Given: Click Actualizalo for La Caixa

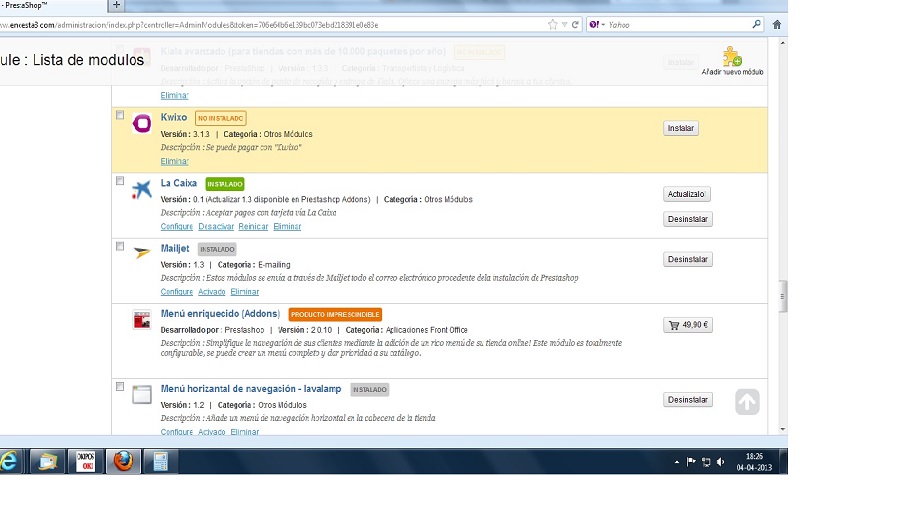Looking at the screenshot, I should coord(687,194).
